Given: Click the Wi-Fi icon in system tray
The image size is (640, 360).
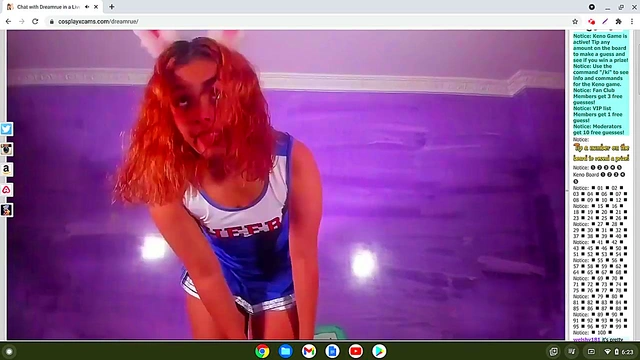Looking at the screenshot, I should pos(607,352).
